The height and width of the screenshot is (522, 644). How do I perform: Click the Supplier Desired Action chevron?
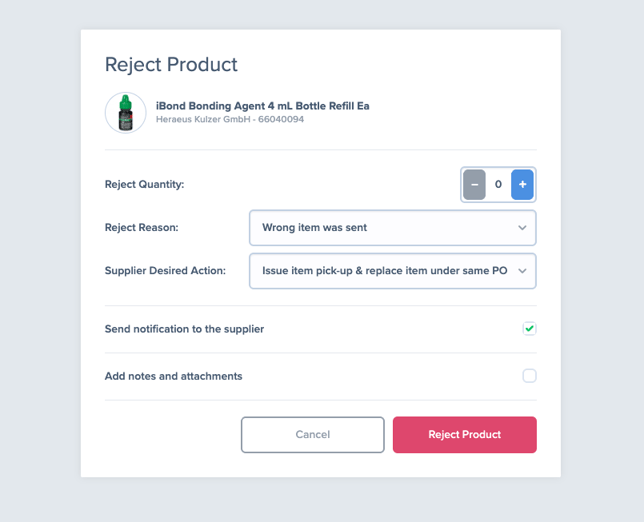click(522, 271)
